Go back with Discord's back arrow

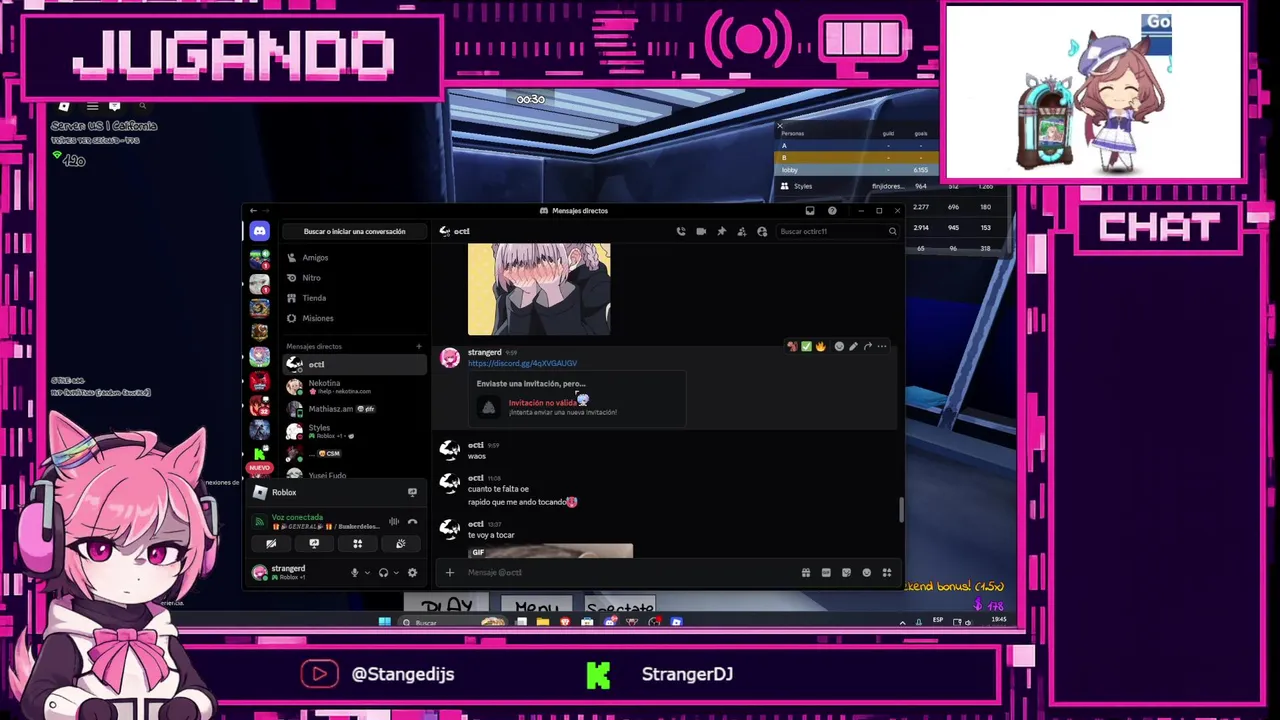click(253, 211)
